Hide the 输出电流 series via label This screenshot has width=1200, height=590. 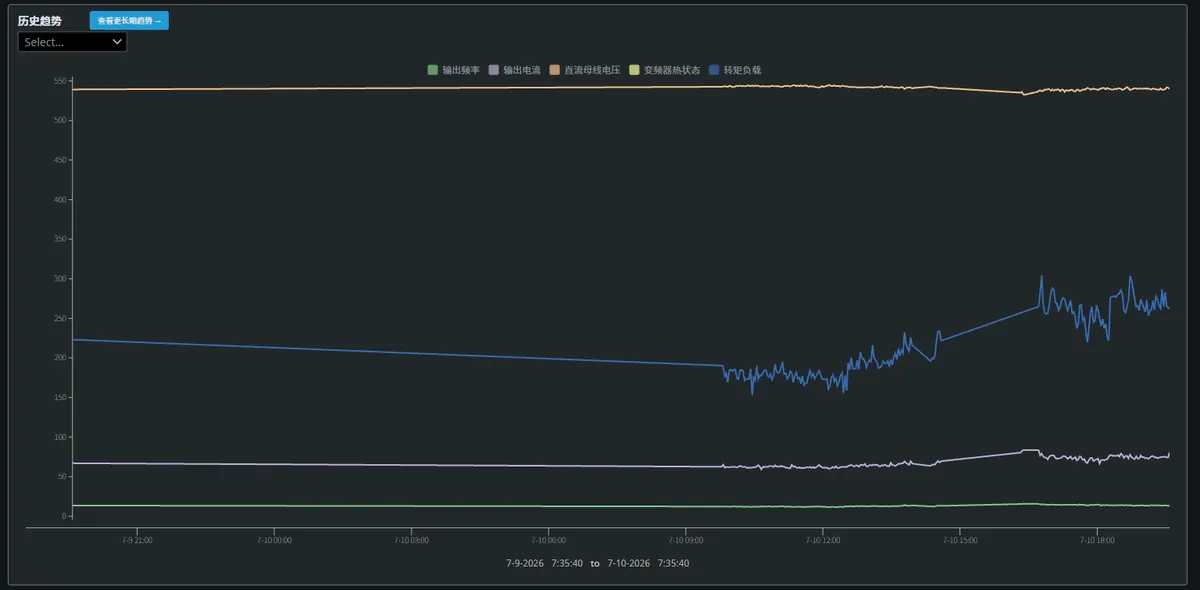point(522,70)
